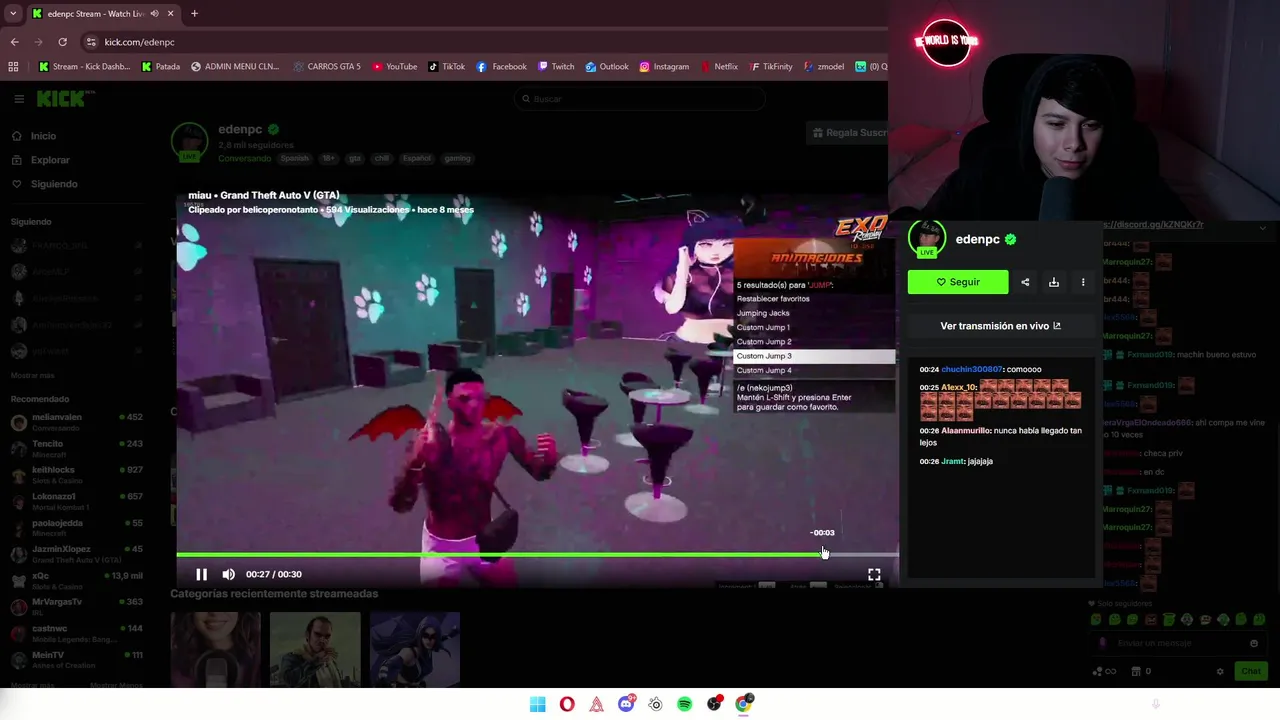Open recommended channel MeinTV
Screen dimensions: 1280x720
pyautogui.click(x=76, y=659)
